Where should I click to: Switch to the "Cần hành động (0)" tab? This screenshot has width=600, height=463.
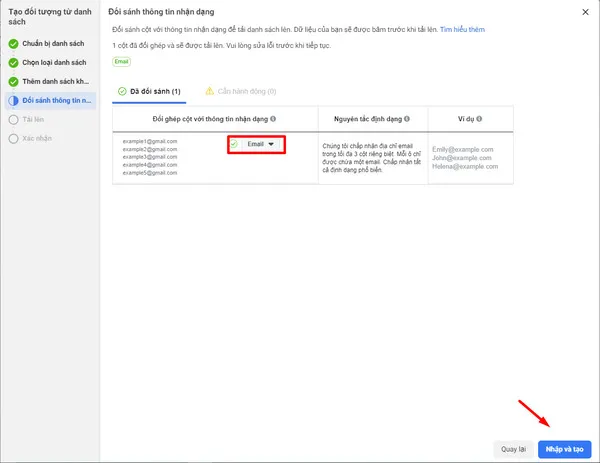[x=240, y=91]
